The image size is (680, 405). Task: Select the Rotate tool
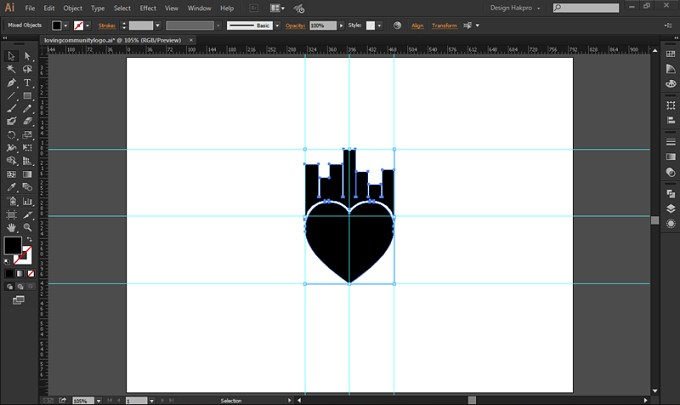11,135
